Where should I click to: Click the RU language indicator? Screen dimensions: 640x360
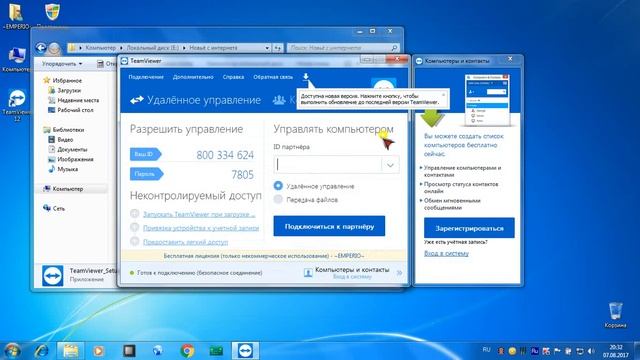point(486,350)
